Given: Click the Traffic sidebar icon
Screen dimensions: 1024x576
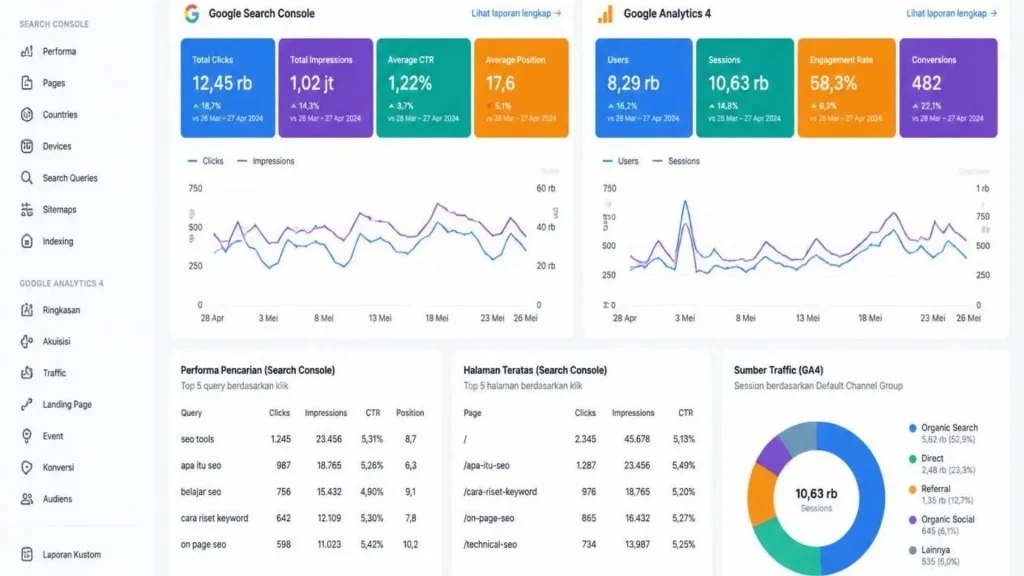Looking at the screenshot, I should (27, 373).
